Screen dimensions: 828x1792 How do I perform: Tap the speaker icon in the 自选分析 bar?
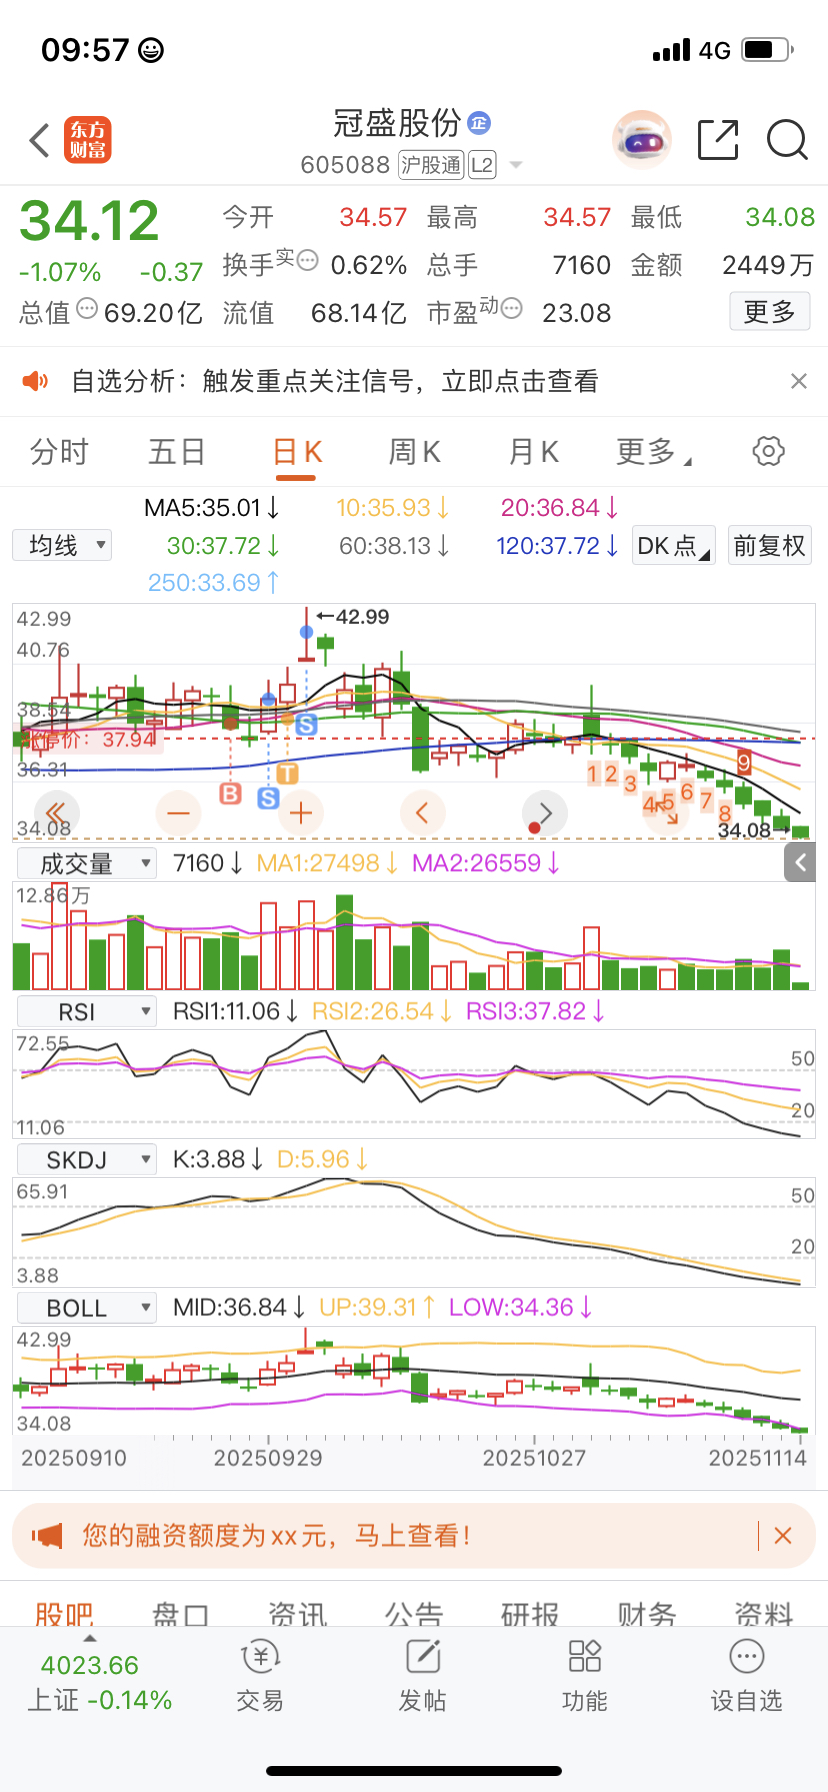click(35, 381)
